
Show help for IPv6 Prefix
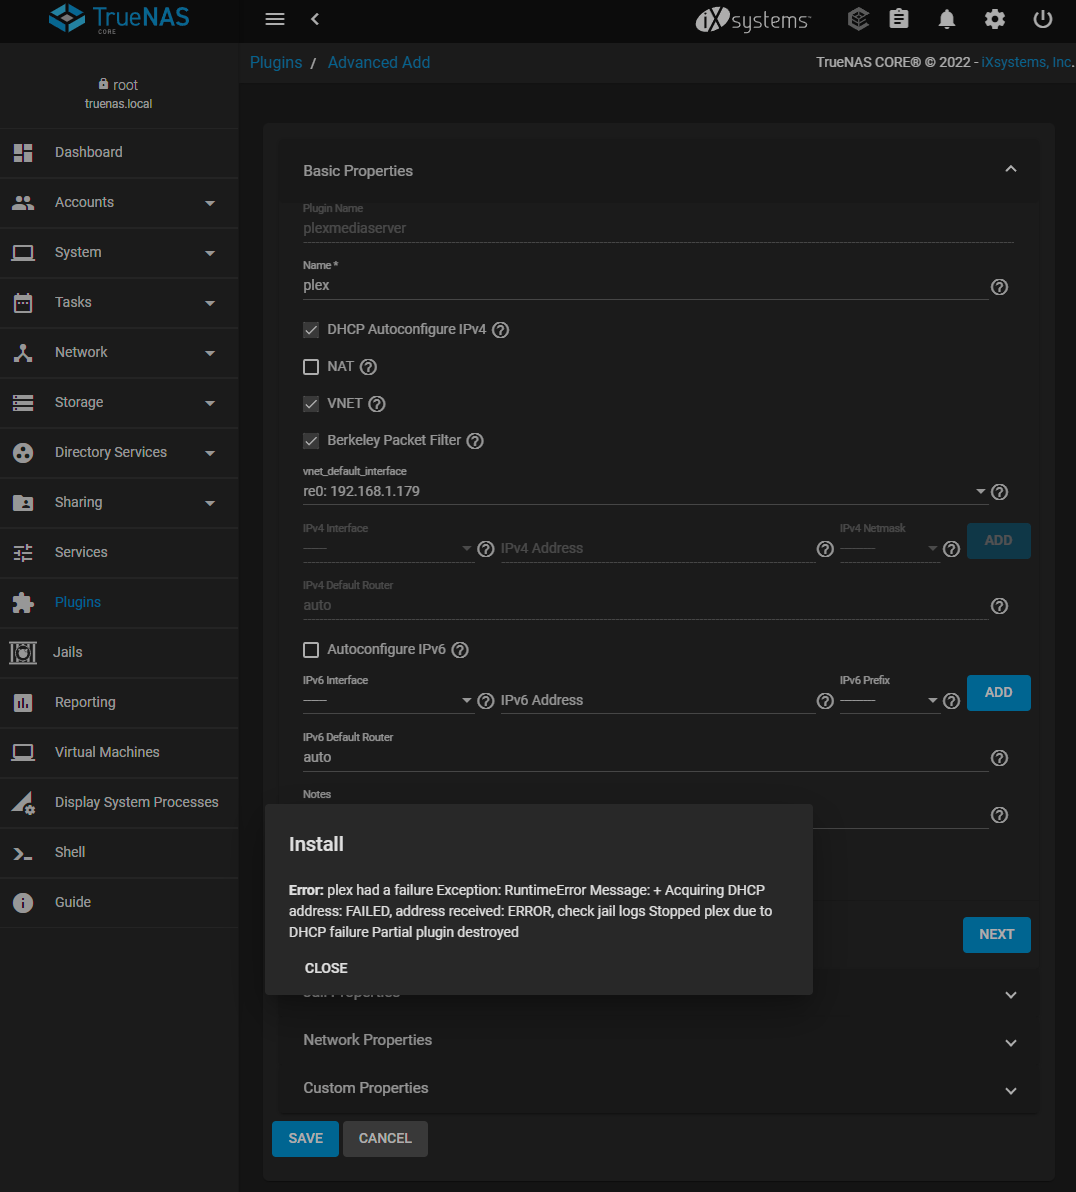click(951, 701)
